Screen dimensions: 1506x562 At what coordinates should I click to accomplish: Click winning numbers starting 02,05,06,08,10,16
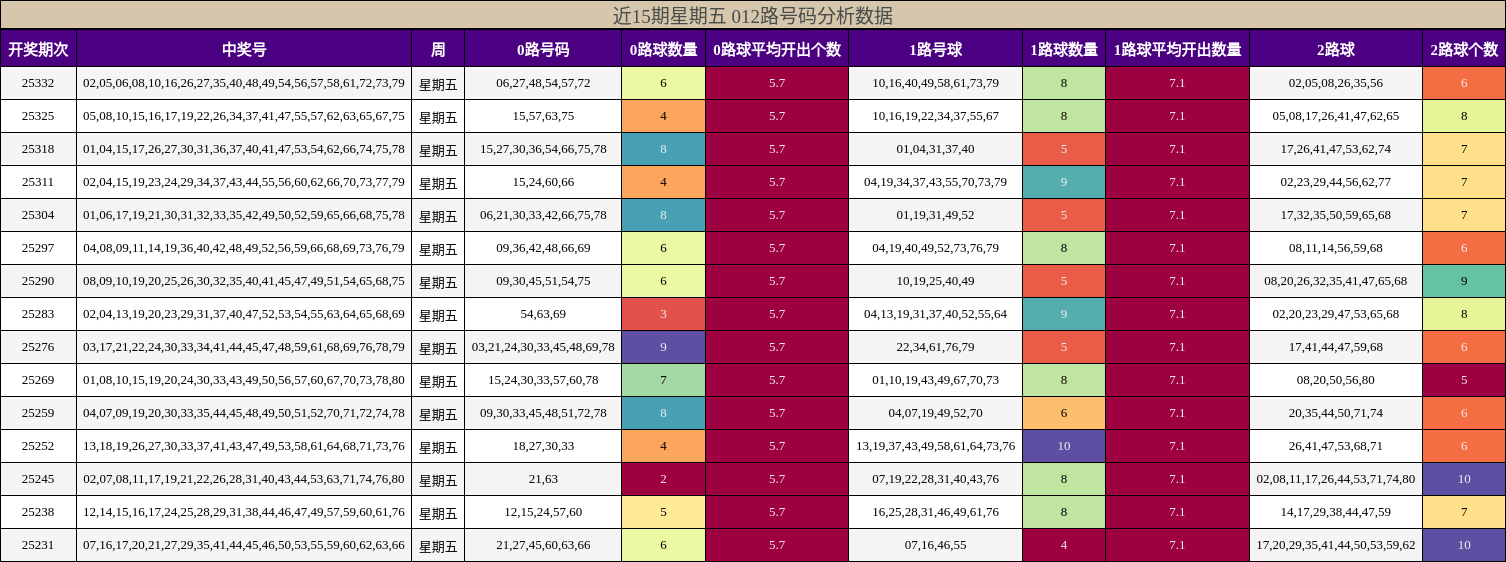point(244,83)
